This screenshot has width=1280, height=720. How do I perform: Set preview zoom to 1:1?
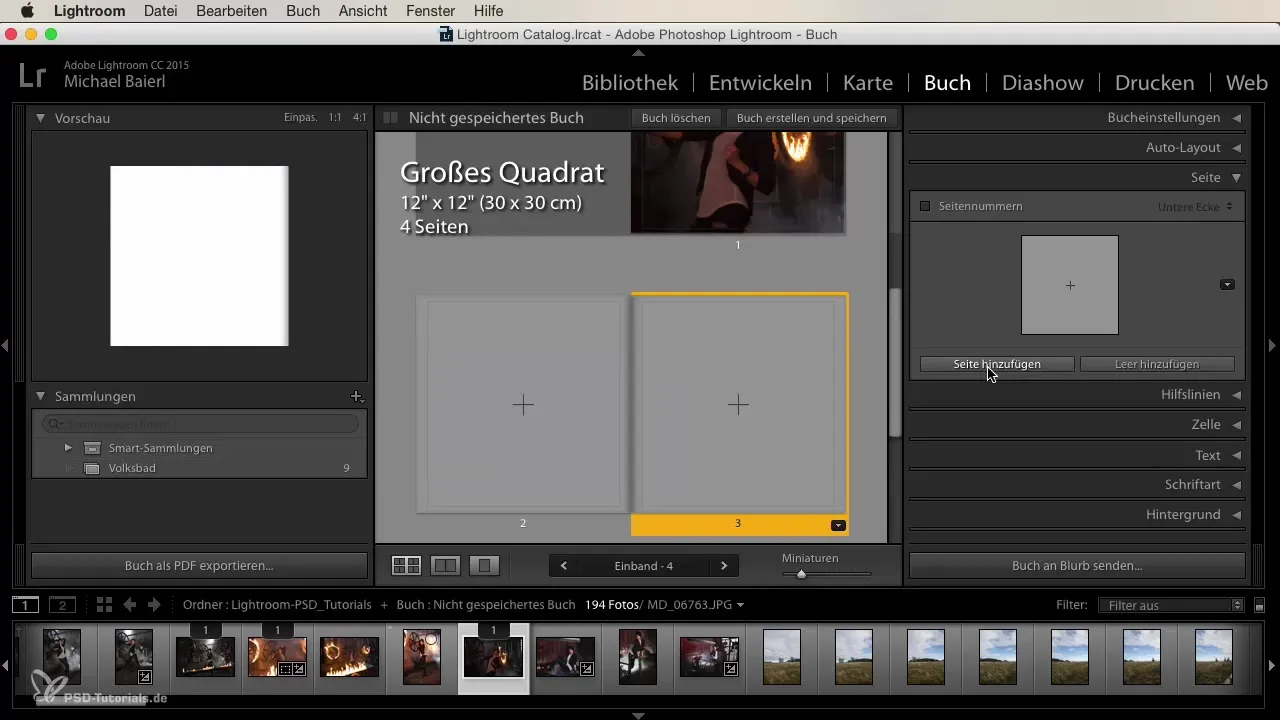coord(335,118)
